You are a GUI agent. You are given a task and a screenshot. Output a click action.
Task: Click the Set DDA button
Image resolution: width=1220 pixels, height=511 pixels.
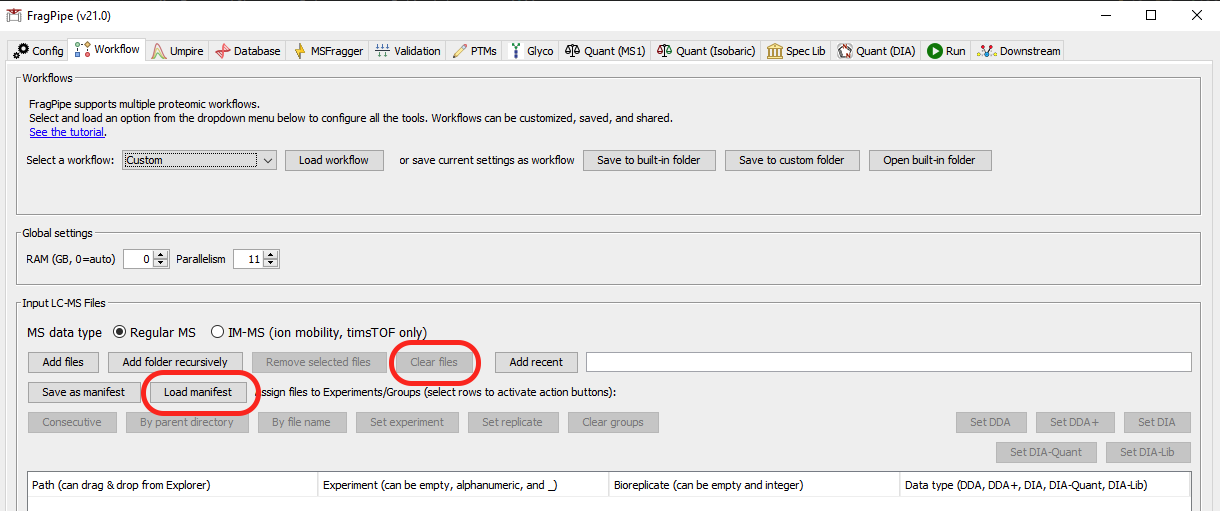(x=992, y=422)
